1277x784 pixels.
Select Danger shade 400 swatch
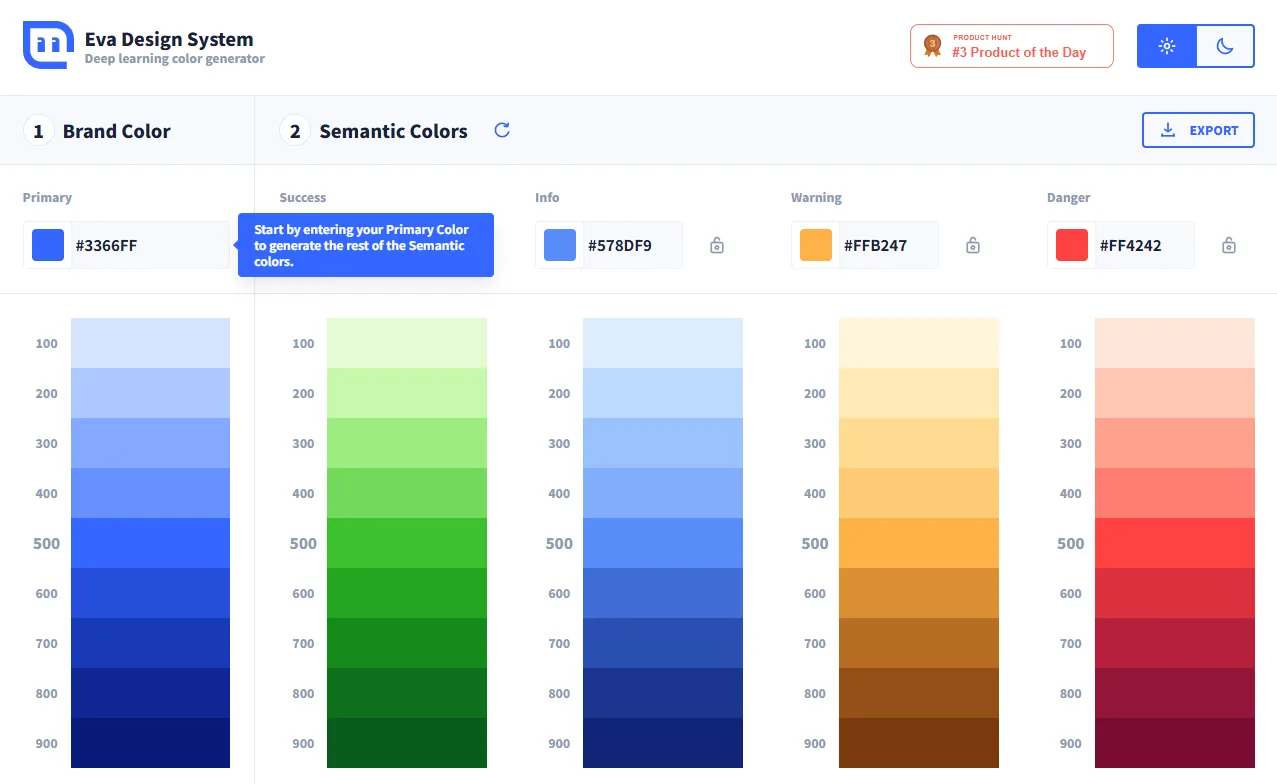pos(1175,493)
